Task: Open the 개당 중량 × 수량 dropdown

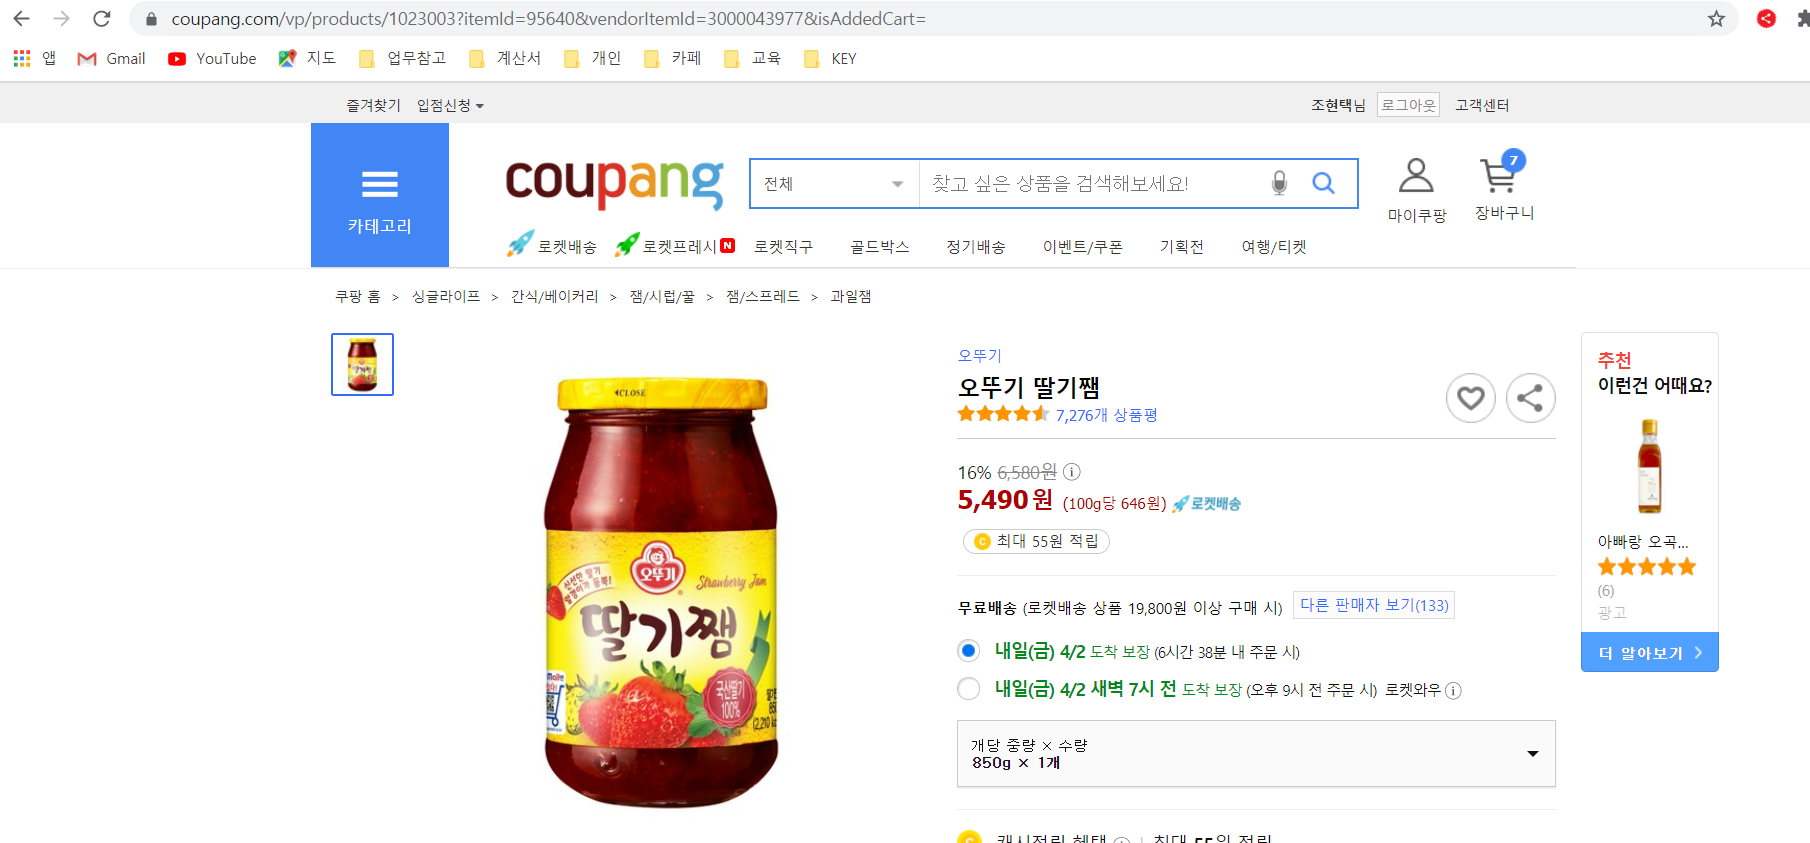Action: click(1256, 754)
